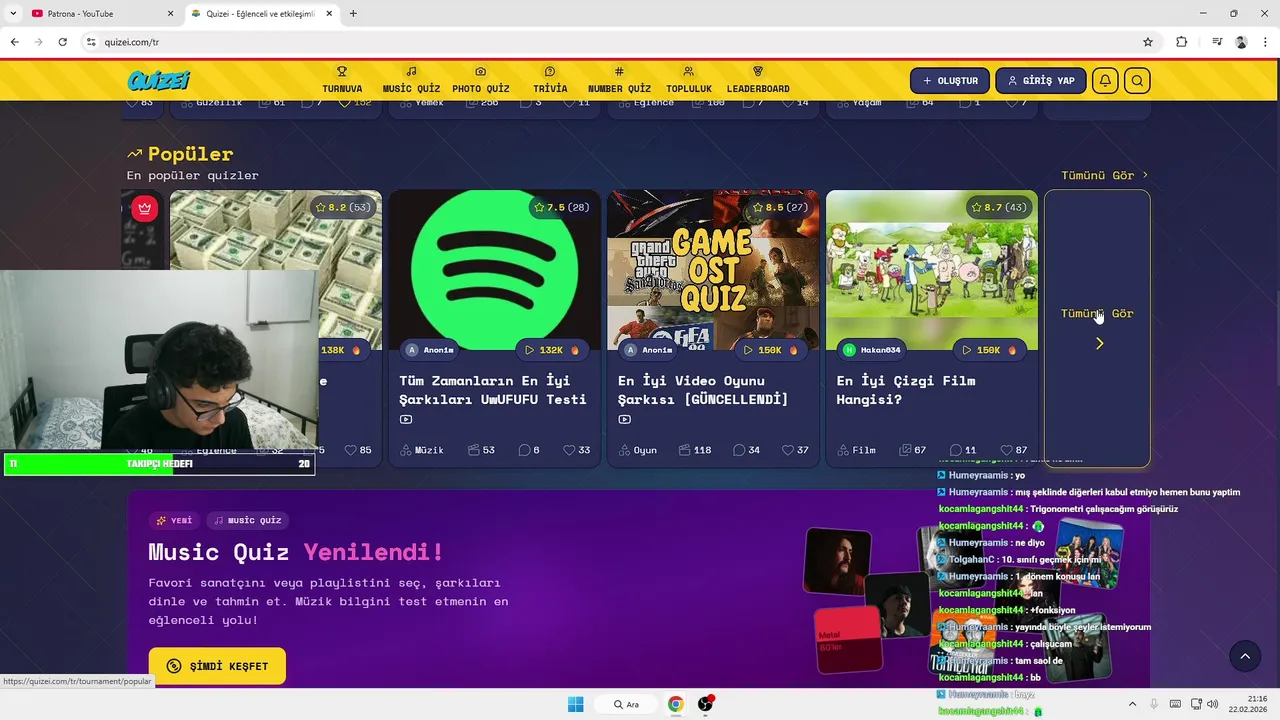Open Photo Quiz from navigation
The image size is (1280, 720).
coord(481,80)
